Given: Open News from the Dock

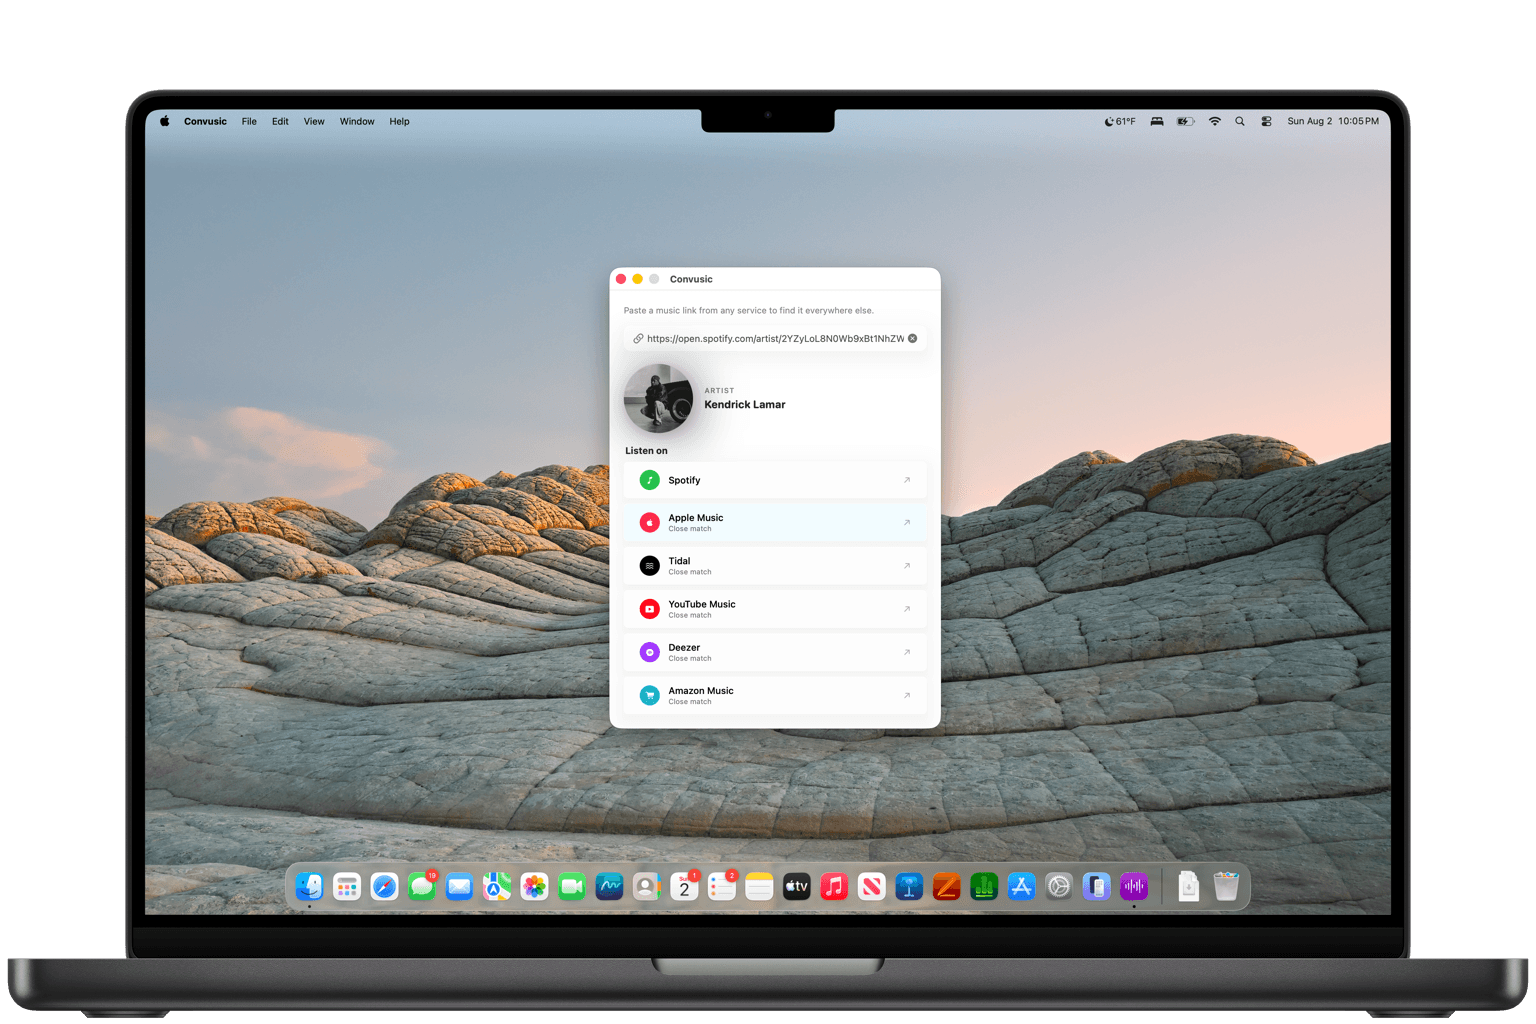Looking at the screenshot, I should (x=872, y=886).
